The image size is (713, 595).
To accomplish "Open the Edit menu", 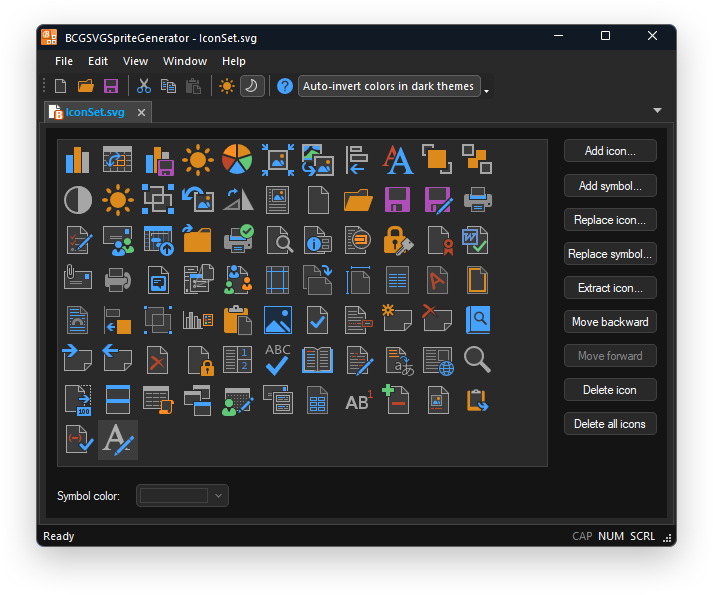I will tap(98, 61).
